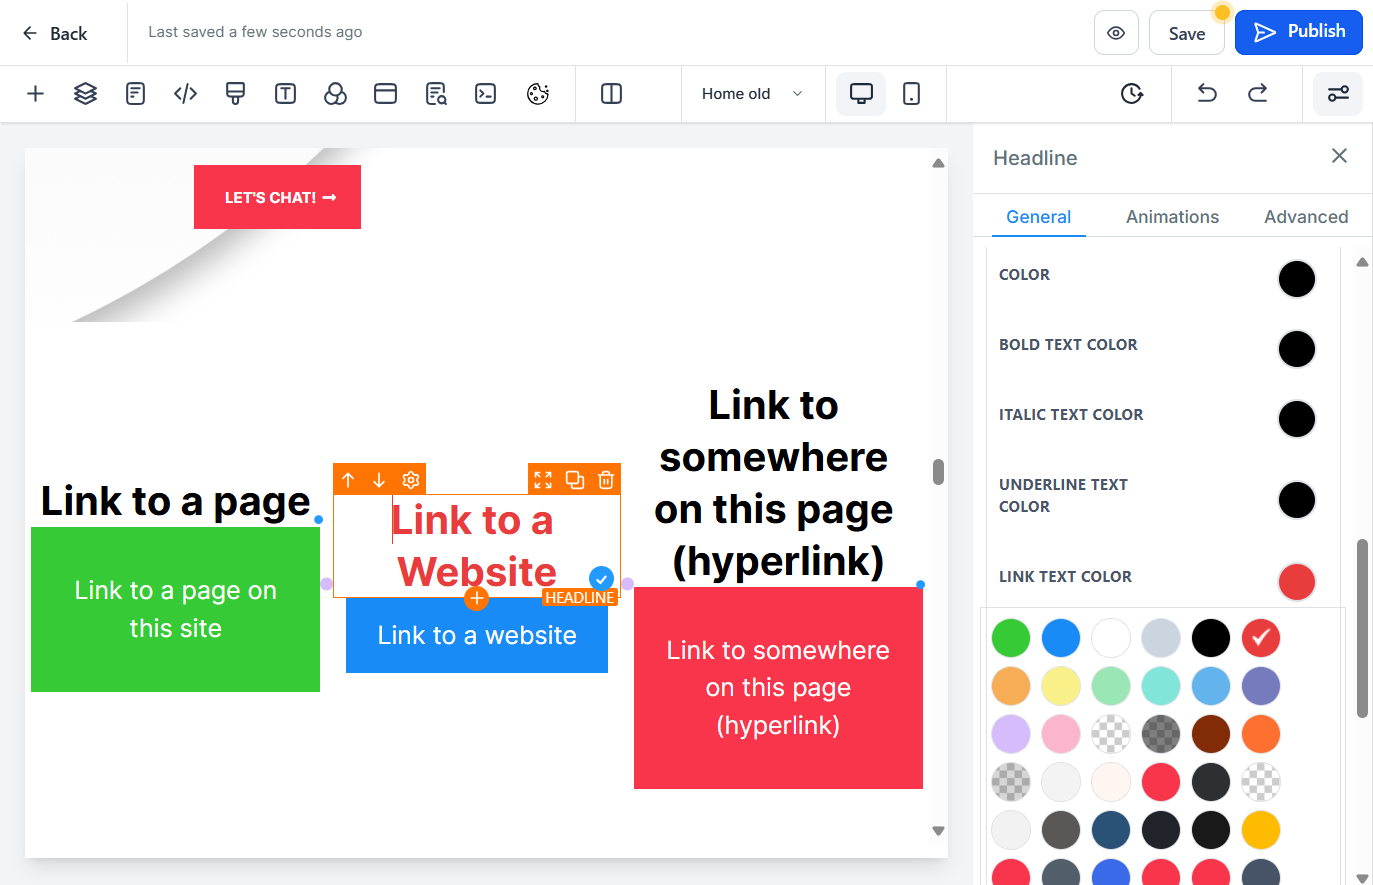Screen dimensions: 1373x885
Task: Click red Link to somewhere on this page button
Action: pyautogui.click(x=778, y=688)
